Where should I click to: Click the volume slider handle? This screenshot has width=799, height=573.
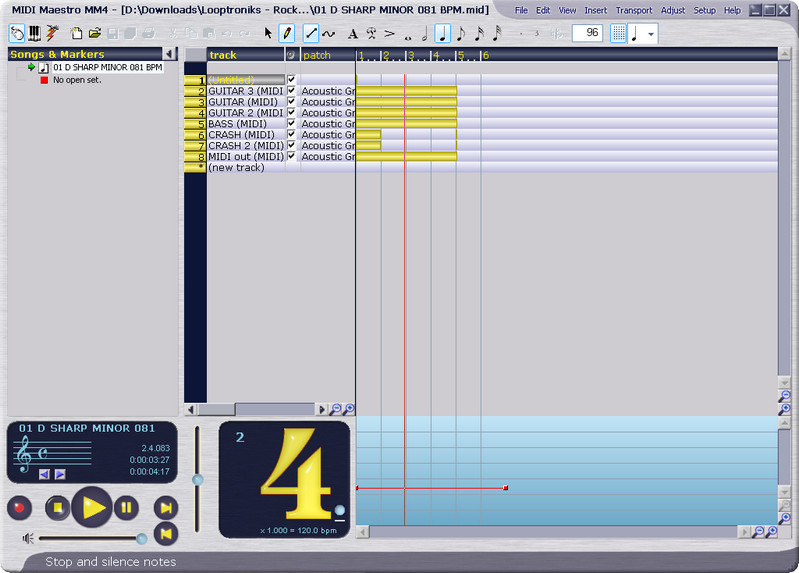(x=141, y=538)
